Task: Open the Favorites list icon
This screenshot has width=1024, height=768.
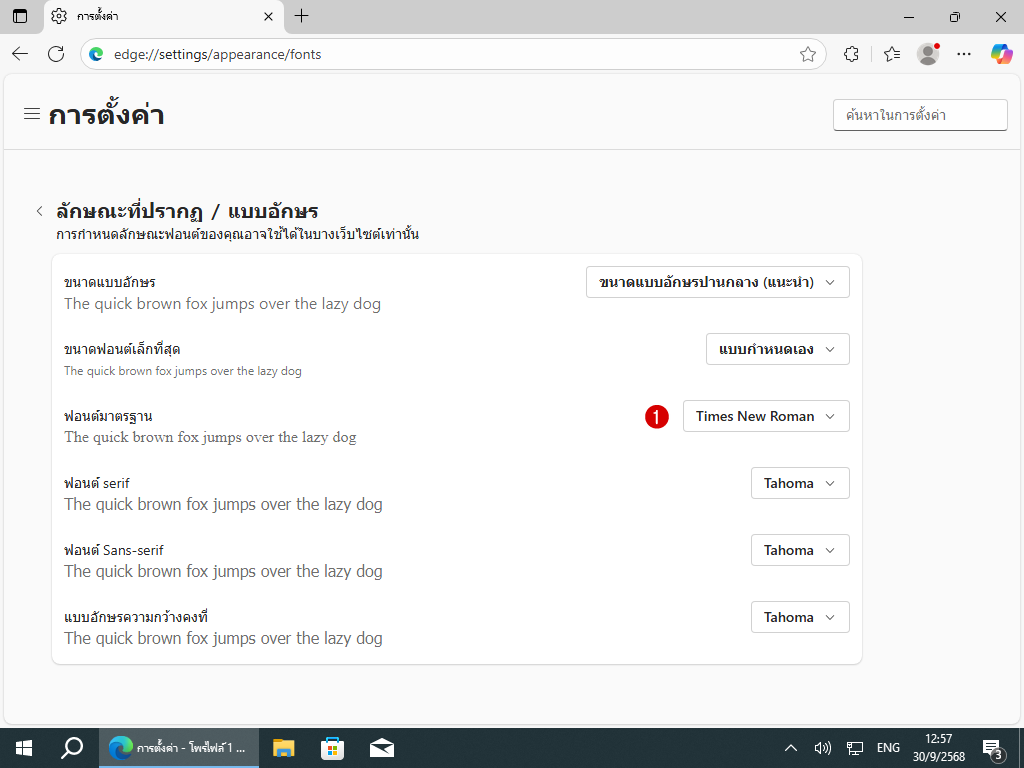Action: coord(892,54)
